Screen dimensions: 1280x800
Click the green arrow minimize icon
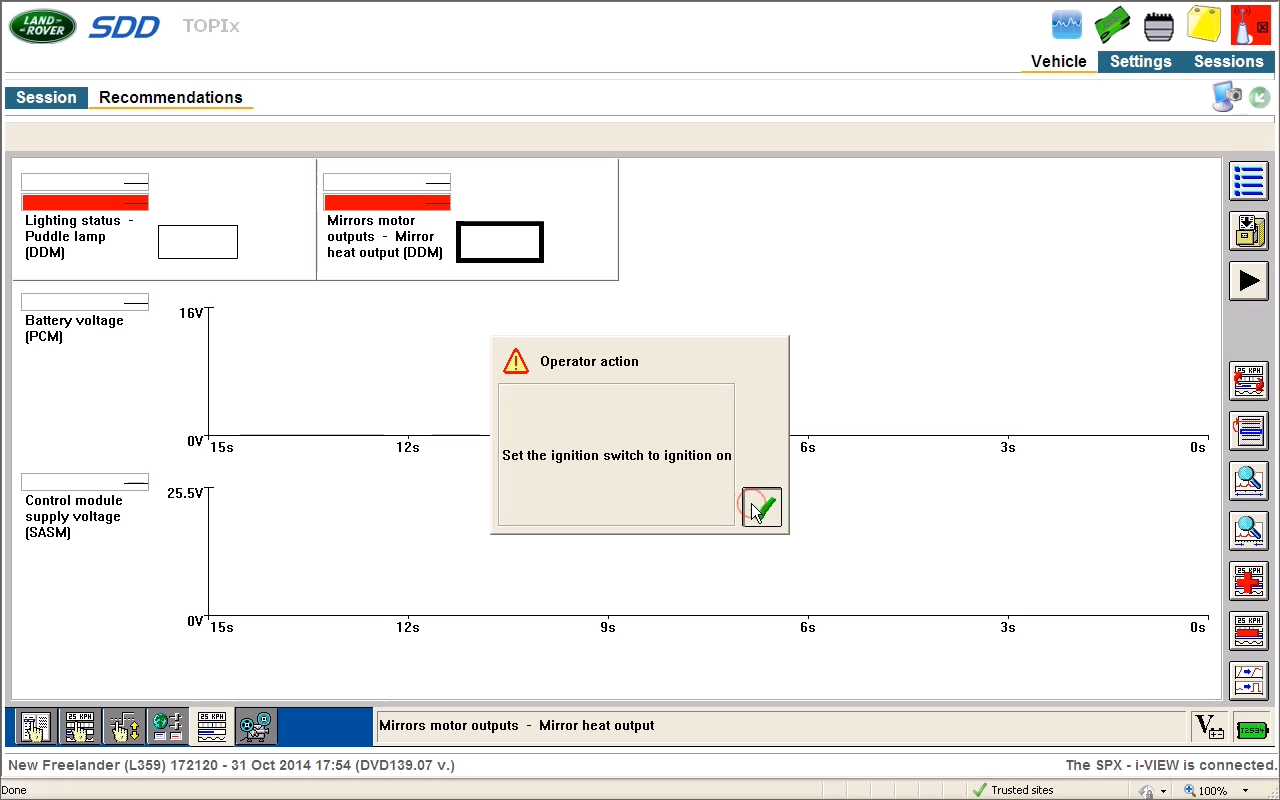[1259, 98]
